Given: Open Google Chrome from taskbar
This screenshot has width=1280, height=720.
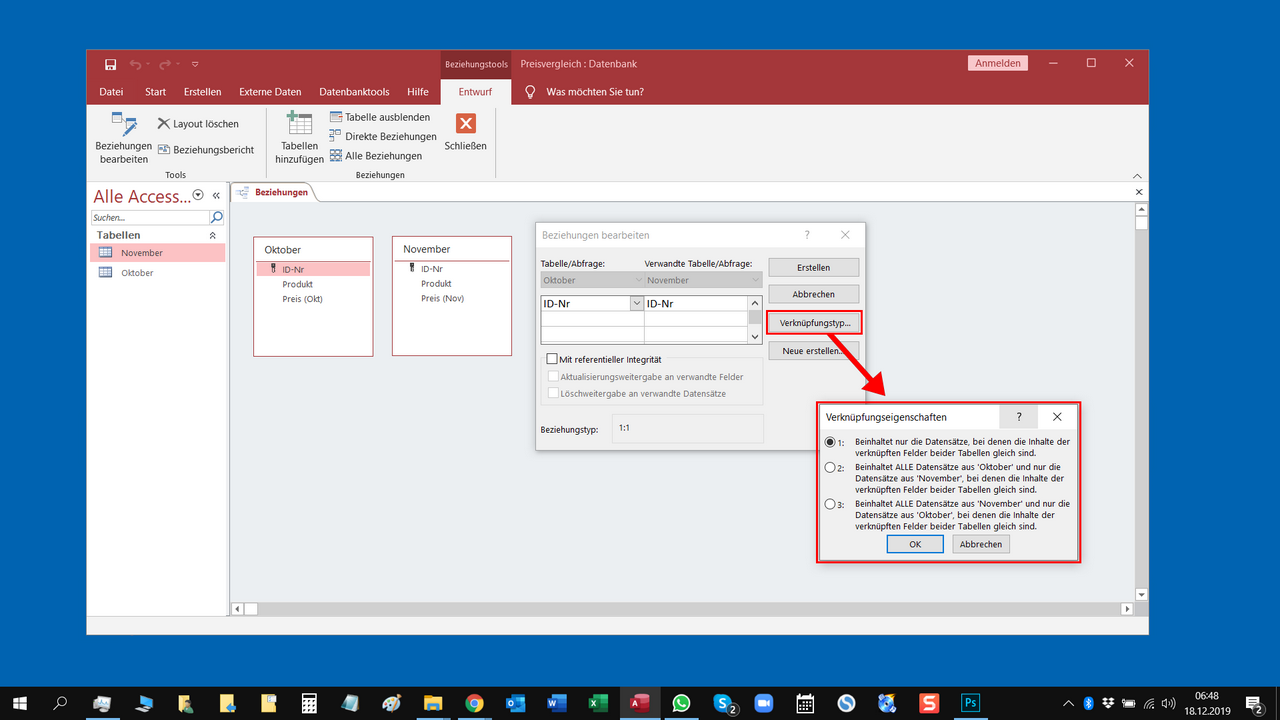Looking at the screenshot, I should 474,703.
